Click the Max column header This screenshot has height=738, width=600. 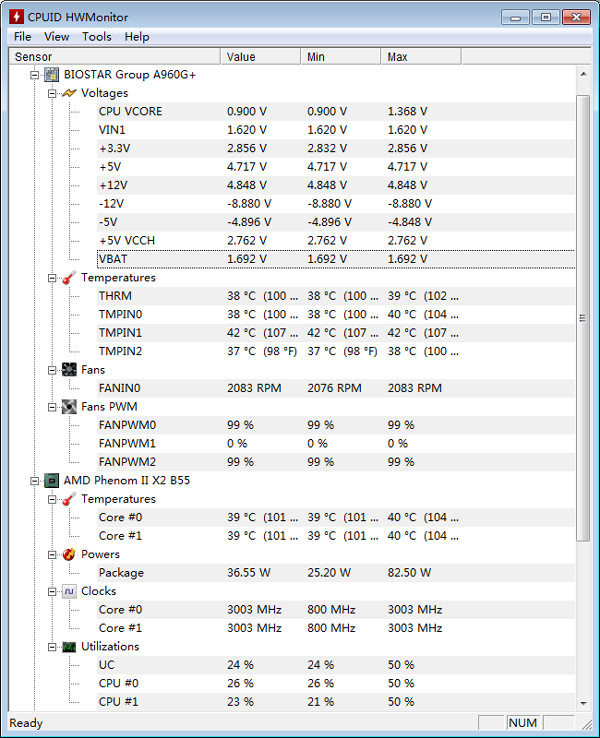(x=421, y=56)
